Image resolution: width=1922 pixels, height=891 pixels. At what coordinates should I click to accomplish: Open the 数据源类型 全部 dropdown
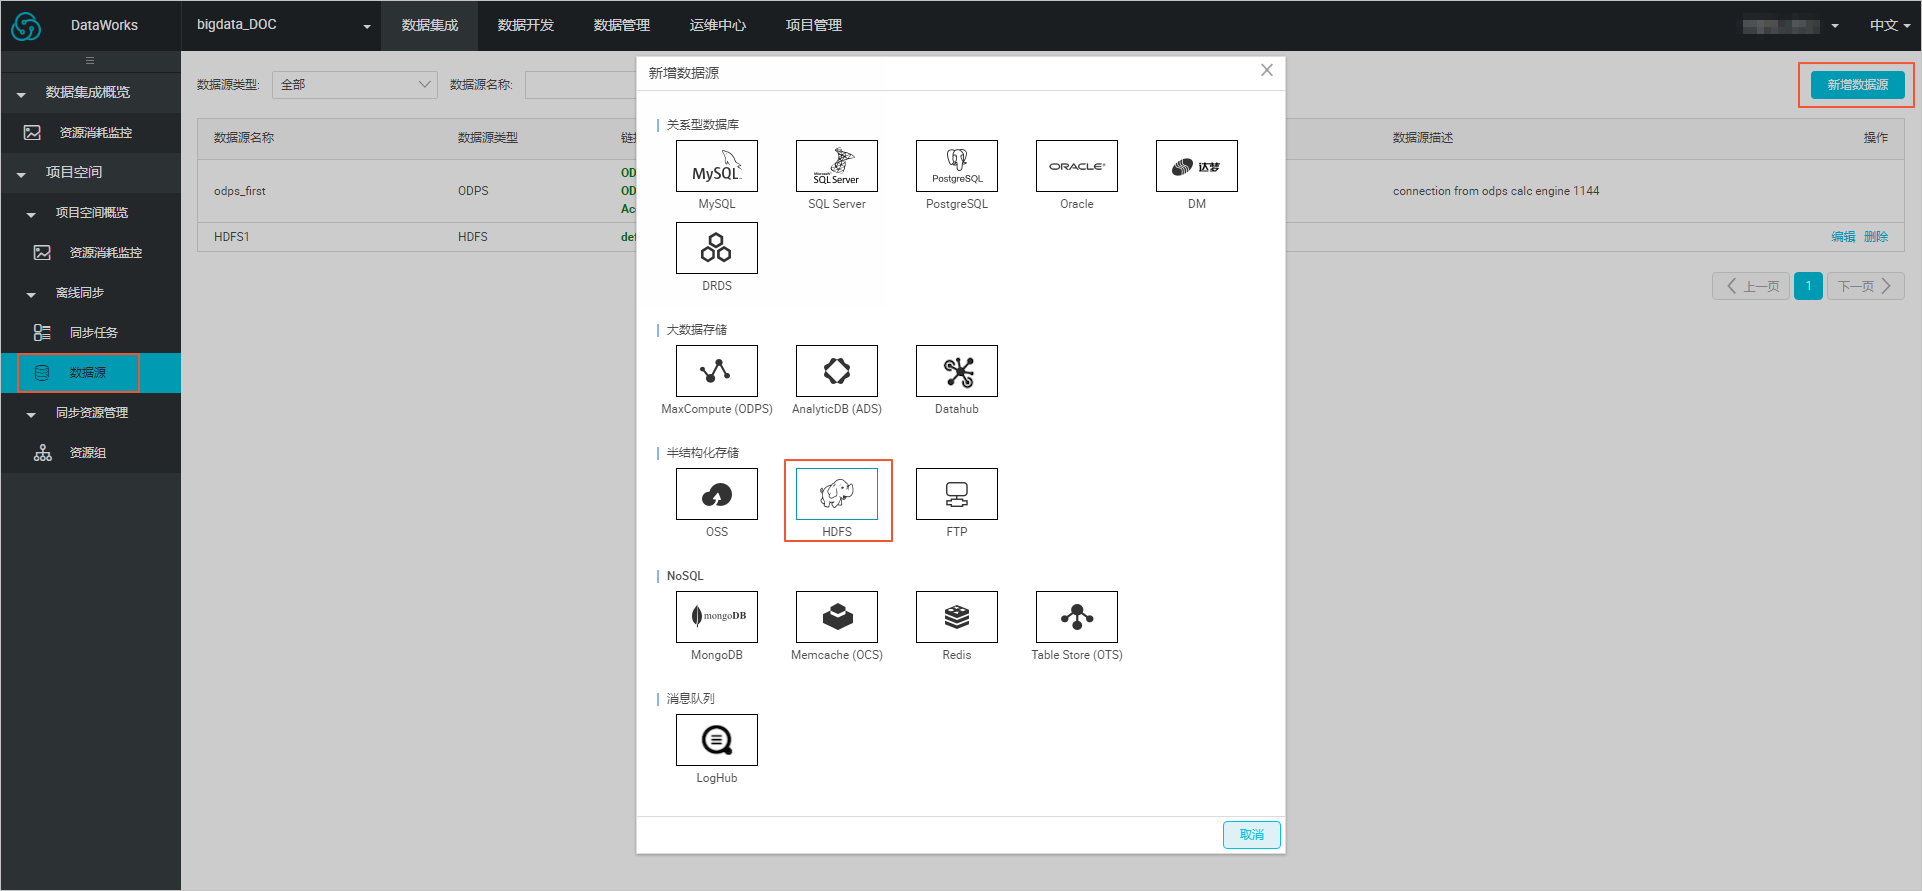pos(355,85)
